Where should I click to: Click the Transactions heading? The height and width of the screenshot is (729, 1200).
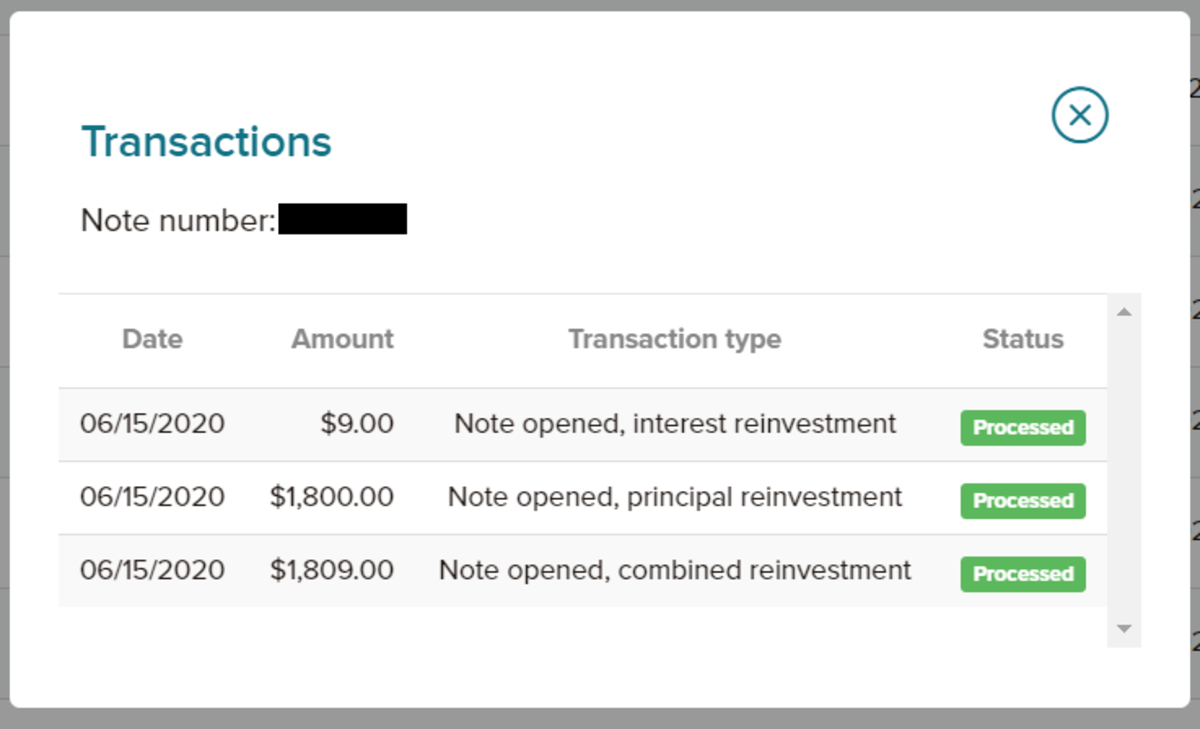point(206,142)
